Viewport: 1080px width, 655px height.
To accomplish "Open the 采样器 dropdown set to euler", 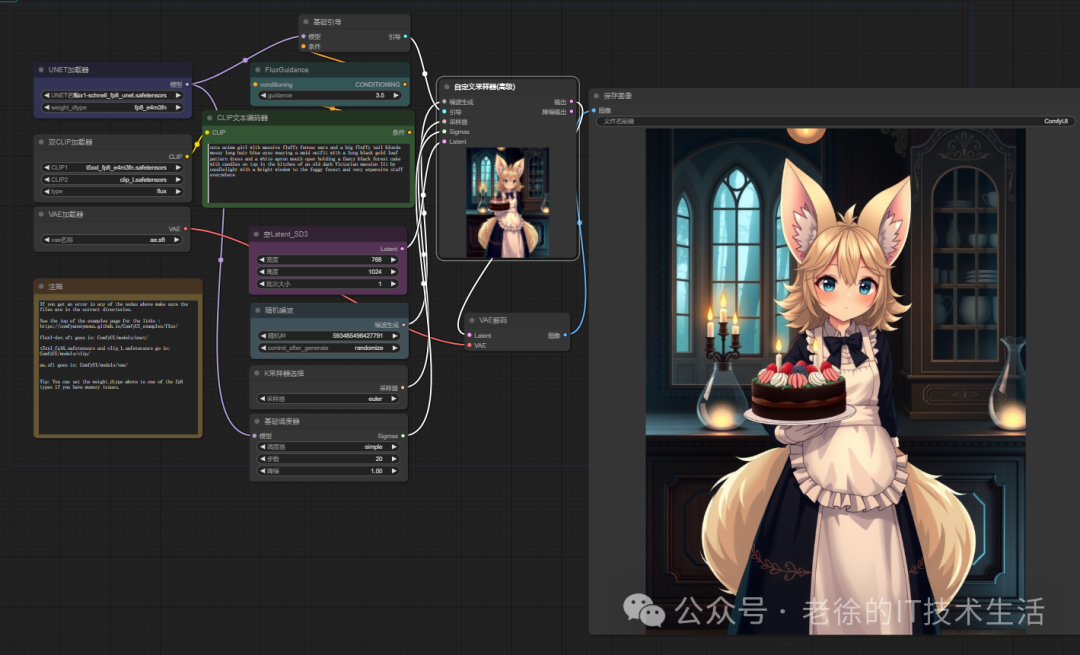I will point(328,399).
